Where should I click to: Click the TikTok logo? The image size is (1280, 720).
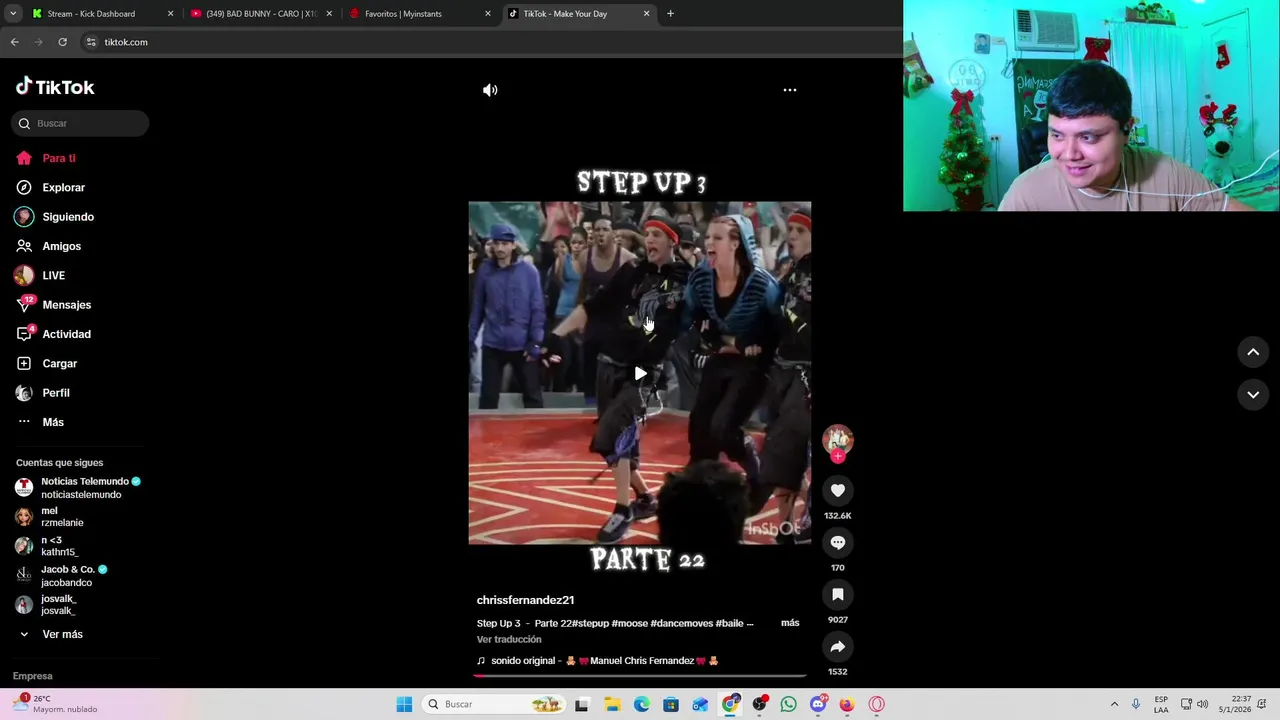pos(55,87)
